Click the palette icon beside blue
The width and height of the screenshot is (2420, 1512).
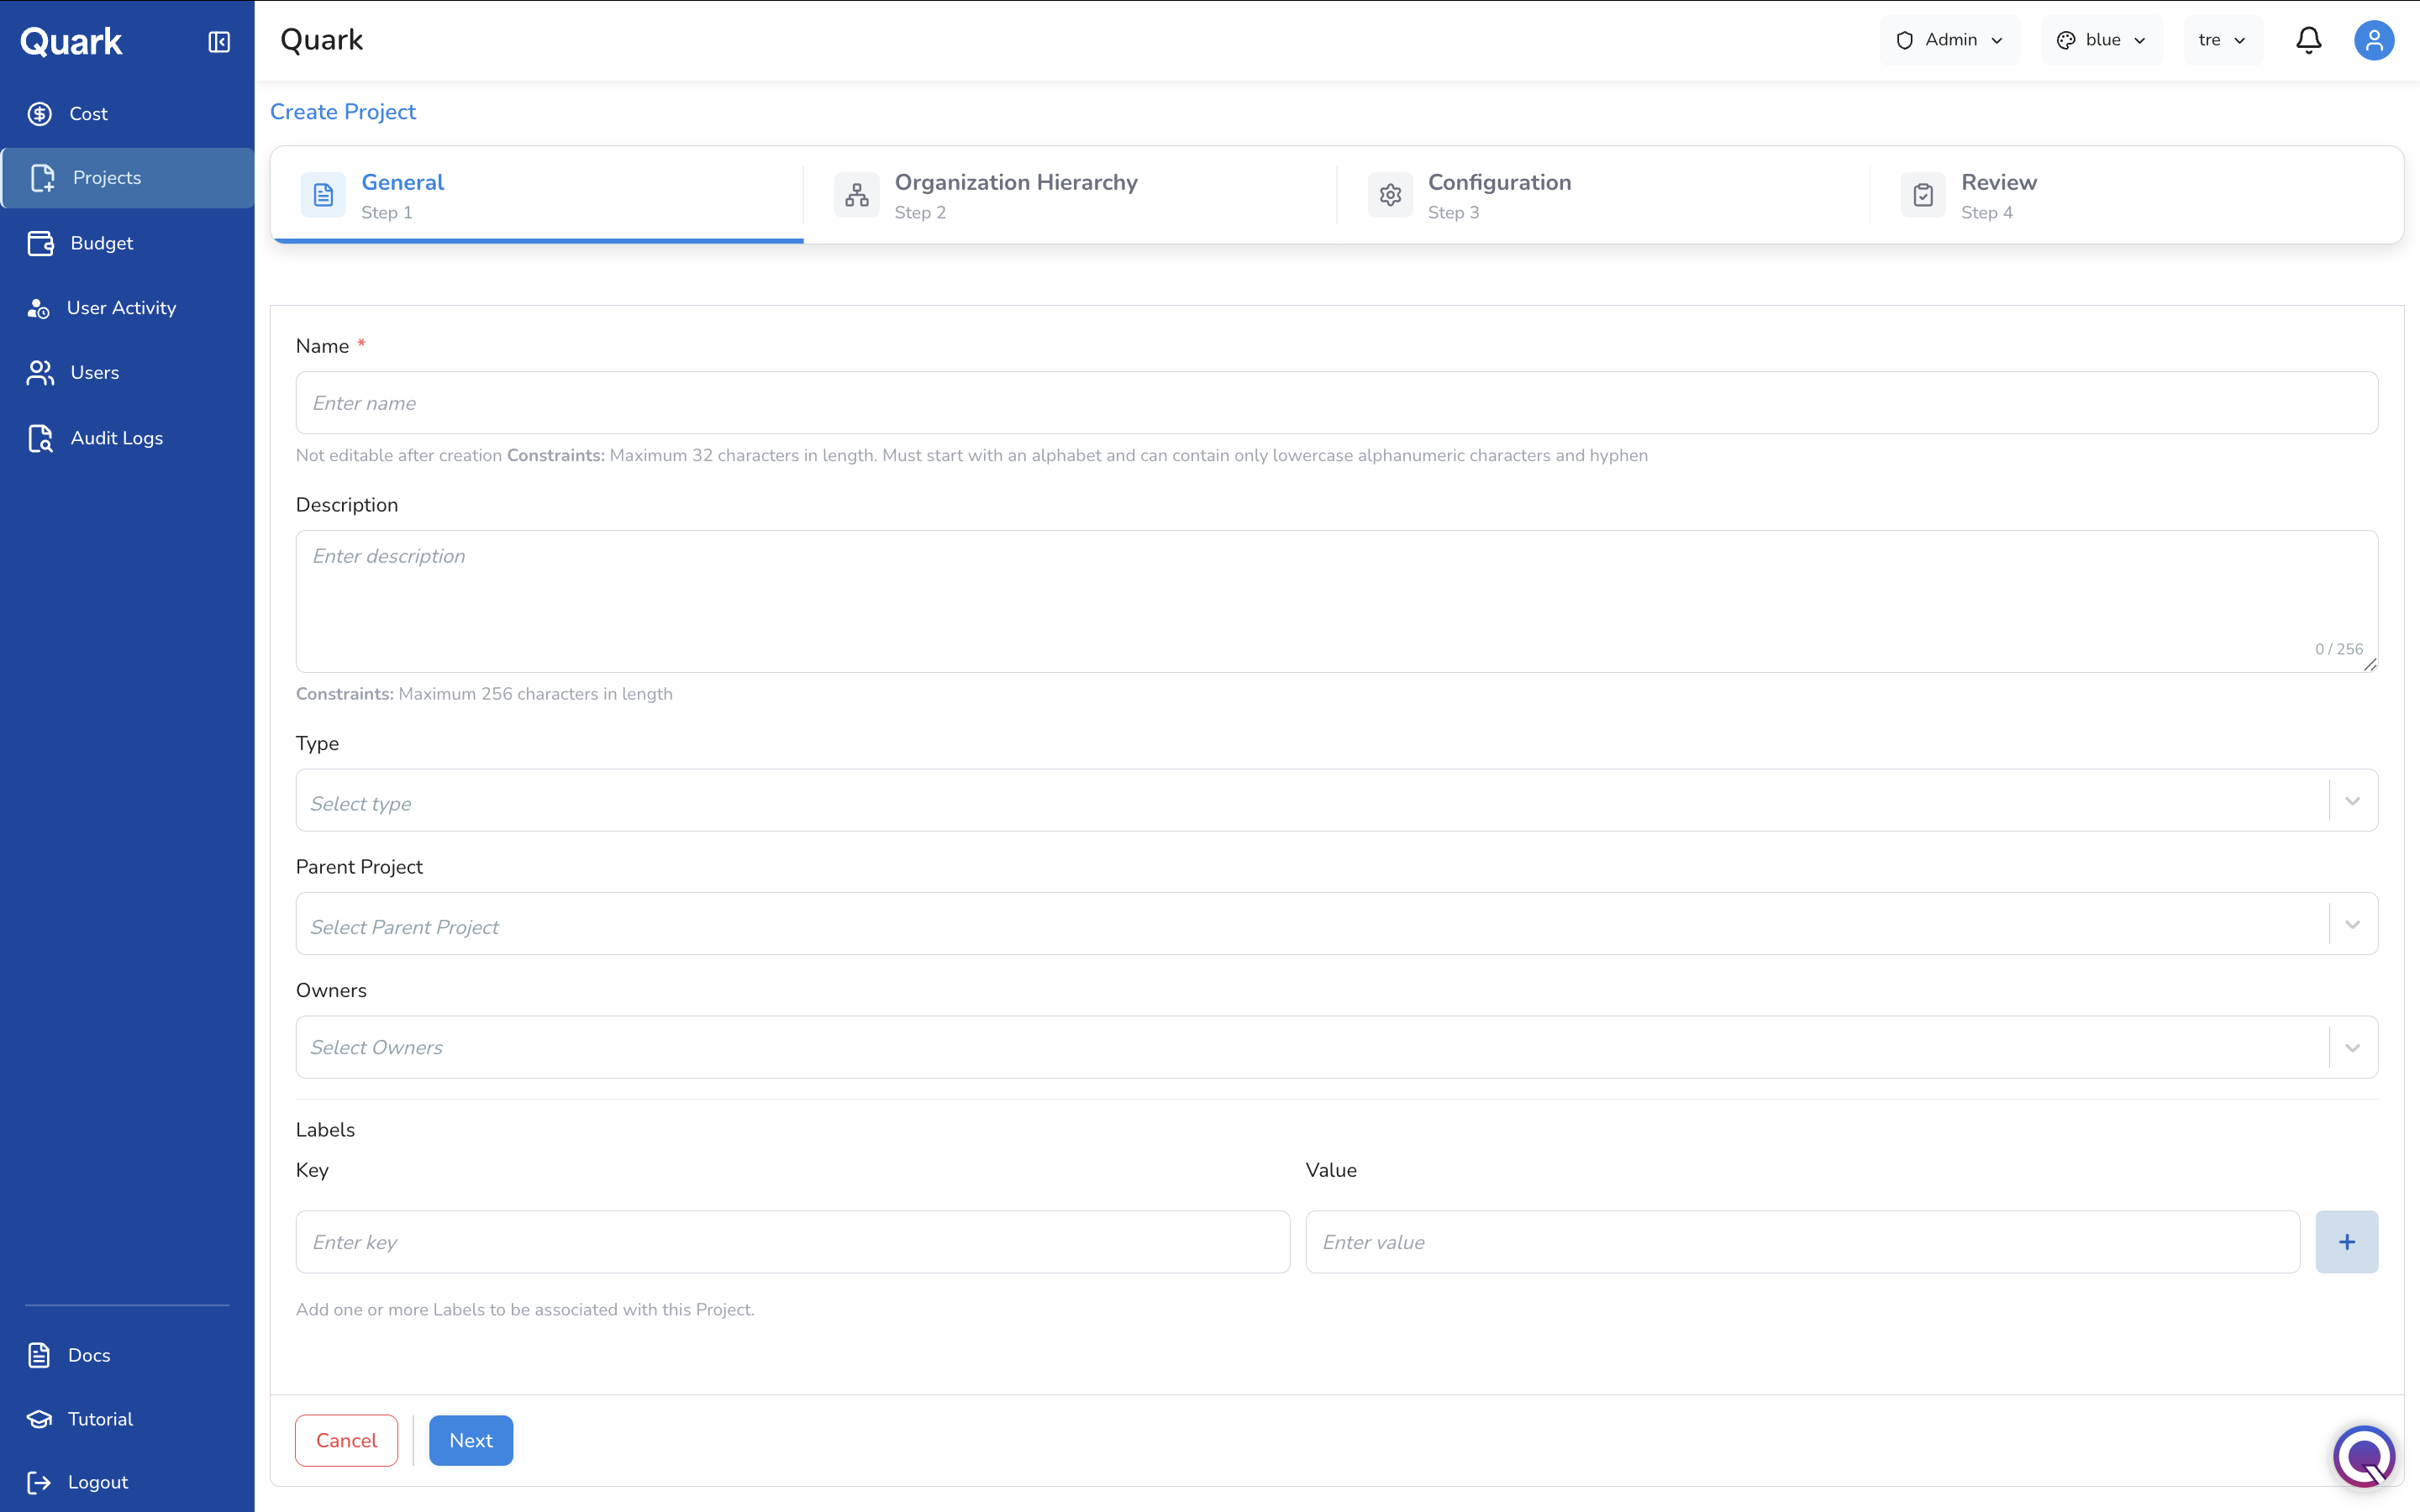pyautogui.click(x=2066, y=40)
